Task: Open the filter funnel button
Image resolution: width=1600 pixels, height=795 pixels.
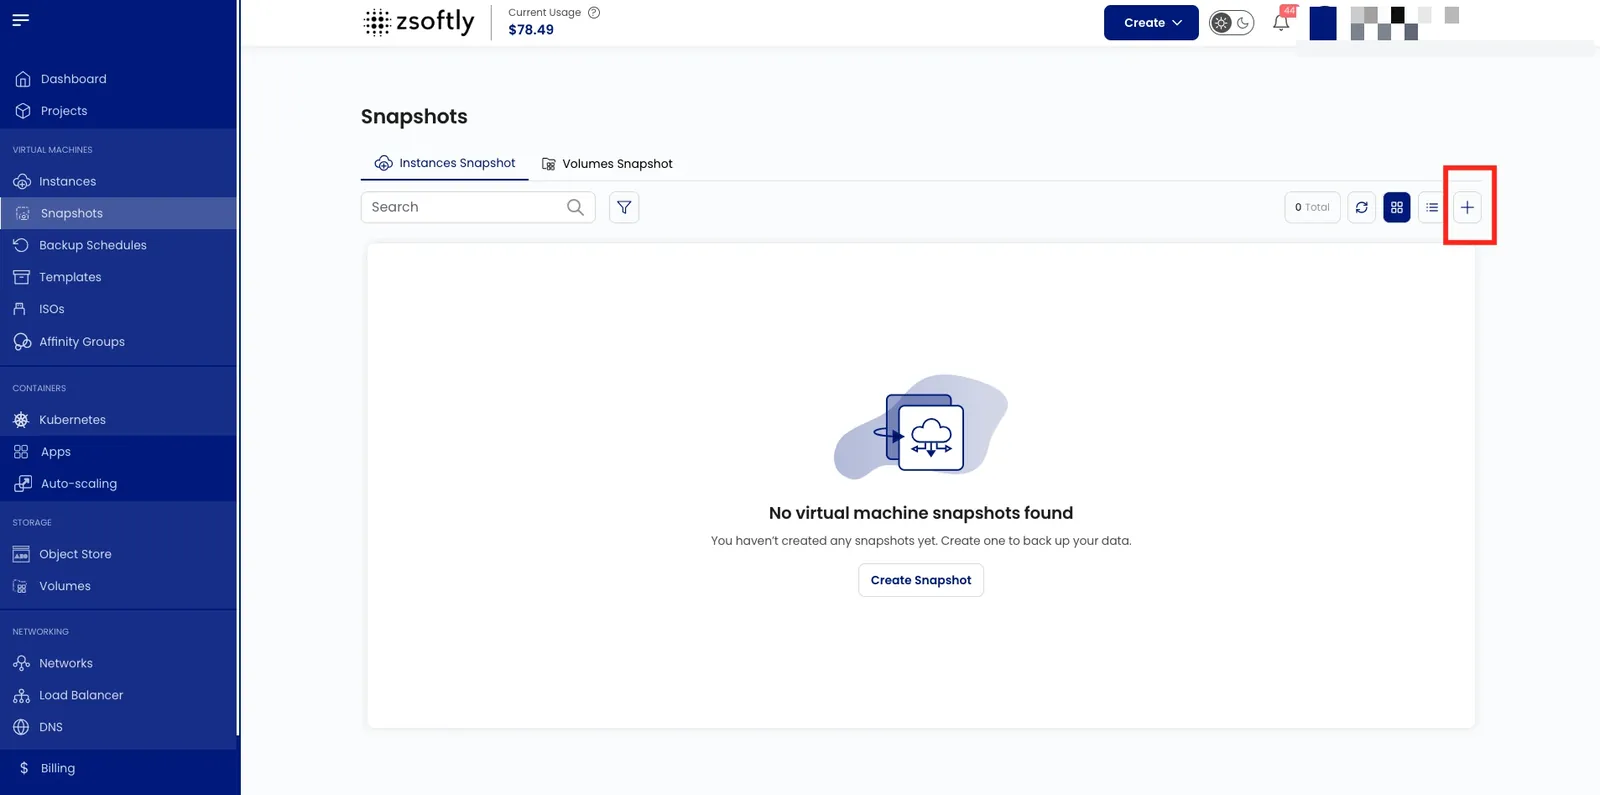Action: click(x=624, y=207)
